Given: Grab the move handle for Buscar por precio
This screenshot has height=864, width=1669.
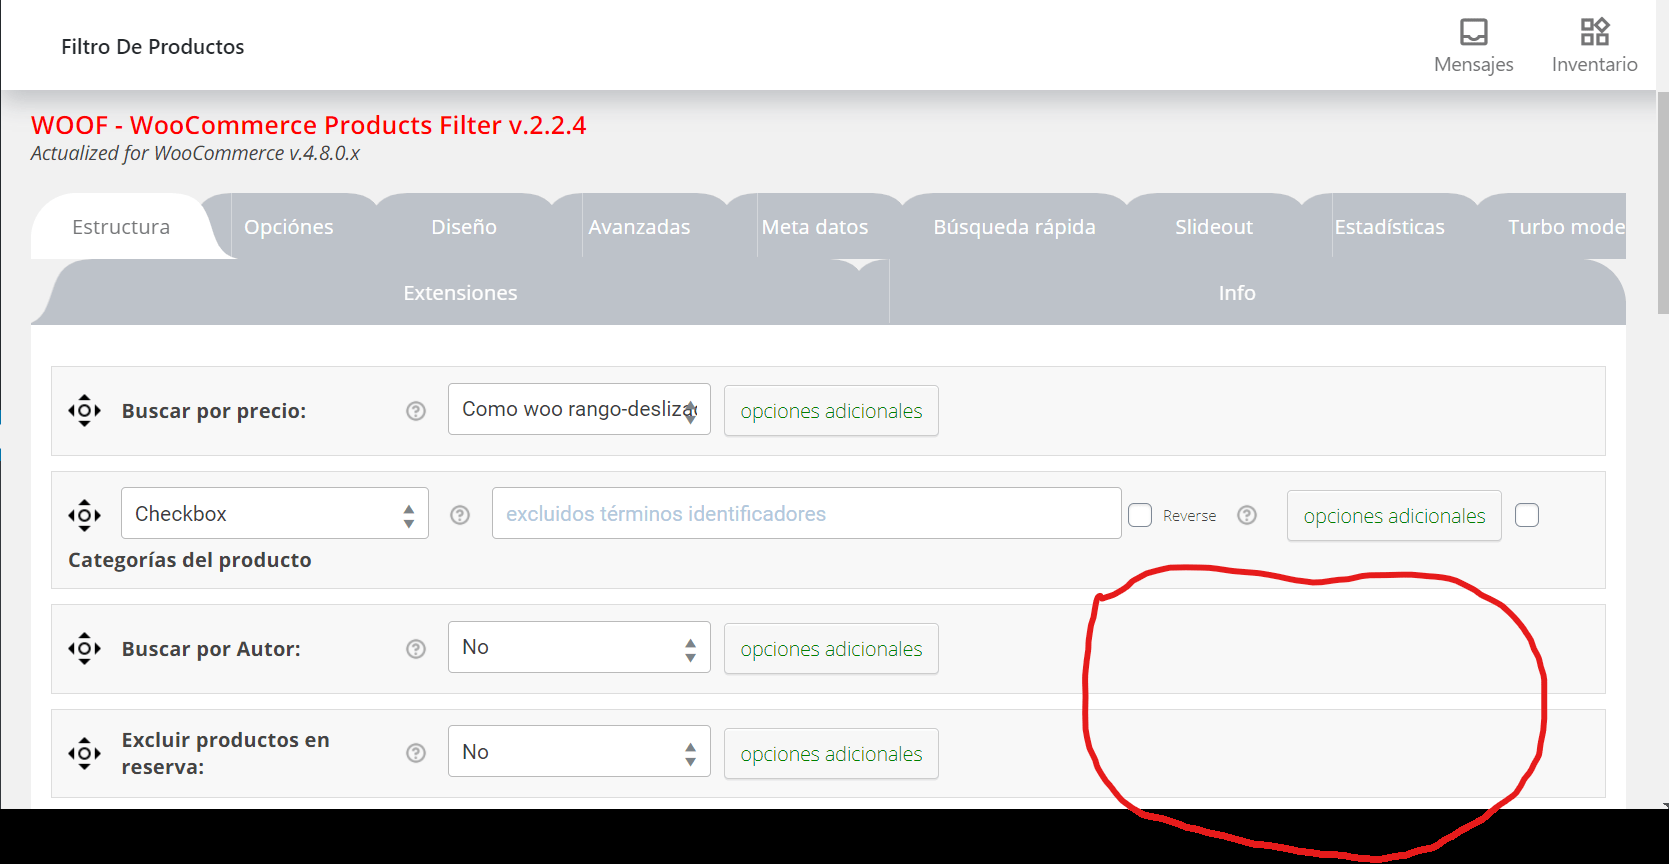Looking at the screenshot, I should coord(84,410).
